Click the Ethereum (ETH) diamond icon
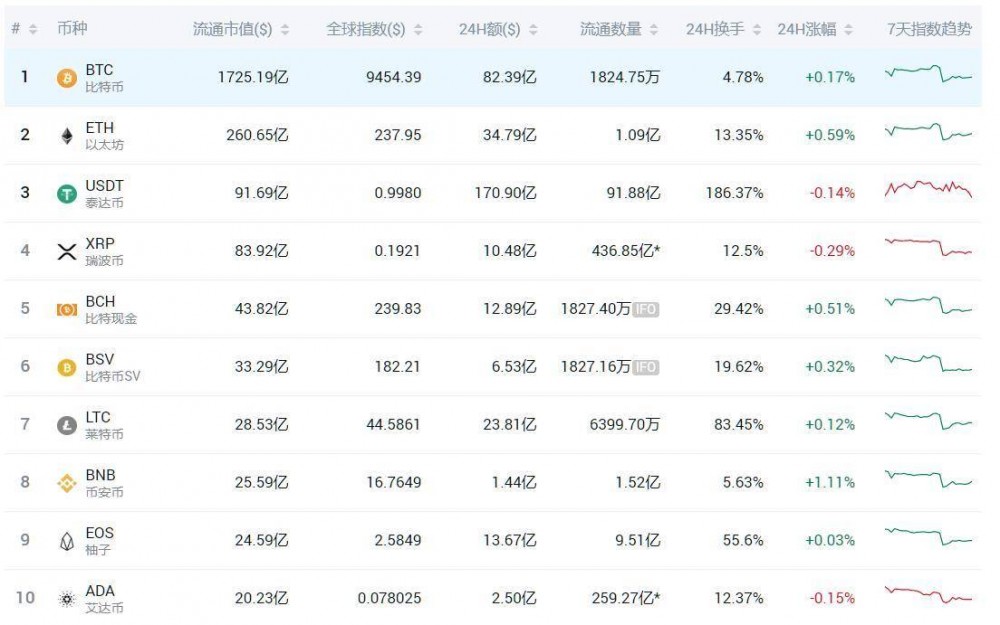 [x=67, y=136]
